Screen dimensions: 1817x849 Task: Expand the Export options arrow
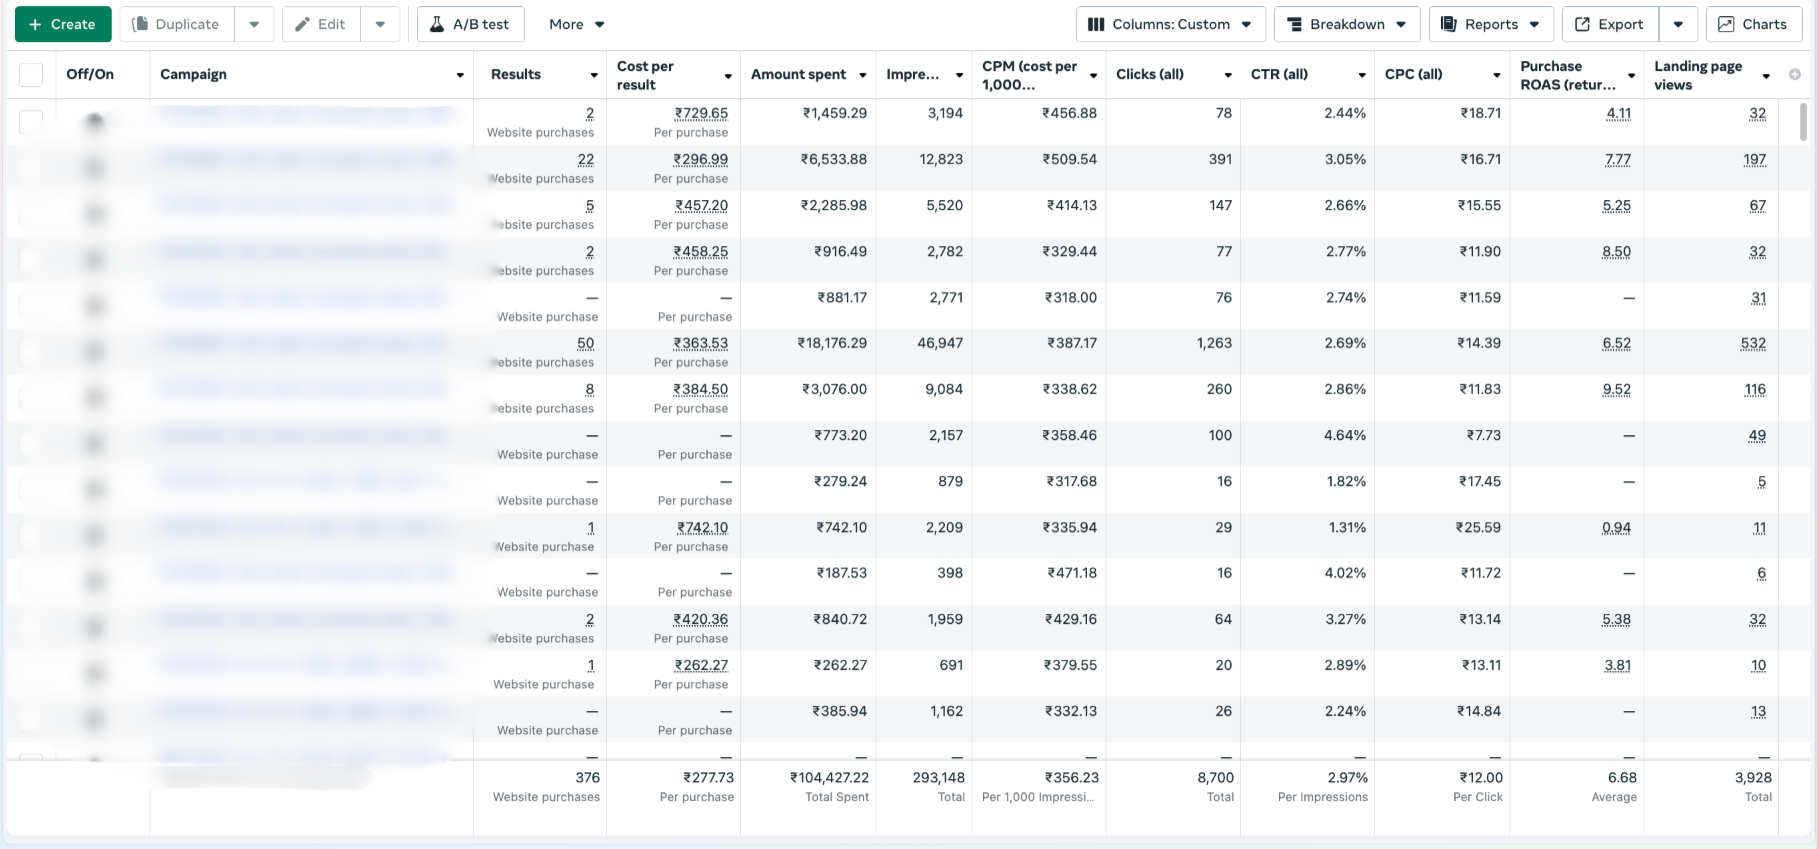(x=1678, y=24)
